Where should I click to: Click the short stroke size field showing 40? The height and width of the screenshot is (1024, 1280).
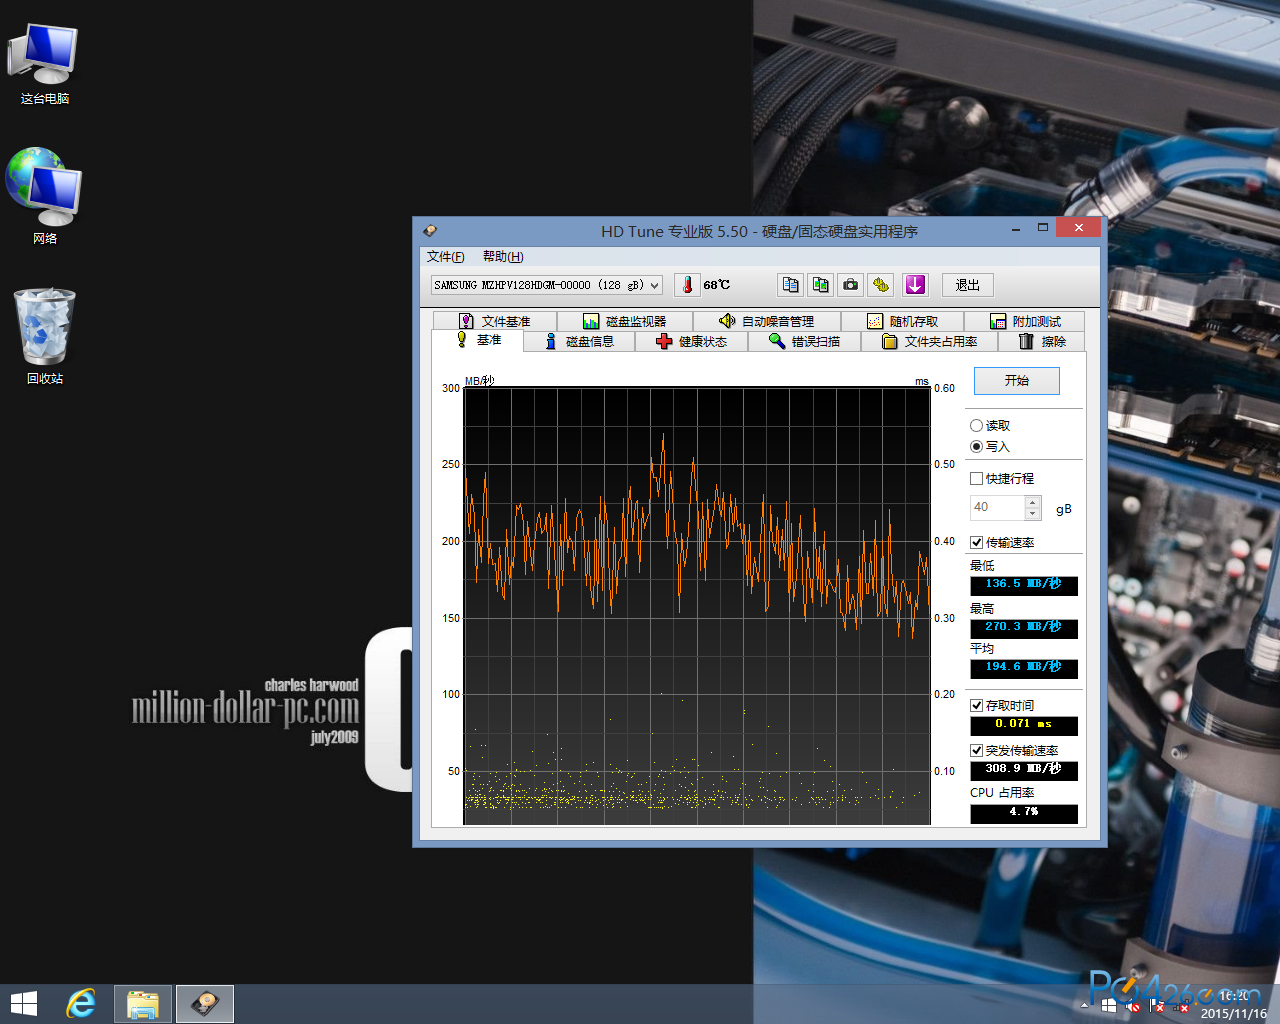point(997,508)
